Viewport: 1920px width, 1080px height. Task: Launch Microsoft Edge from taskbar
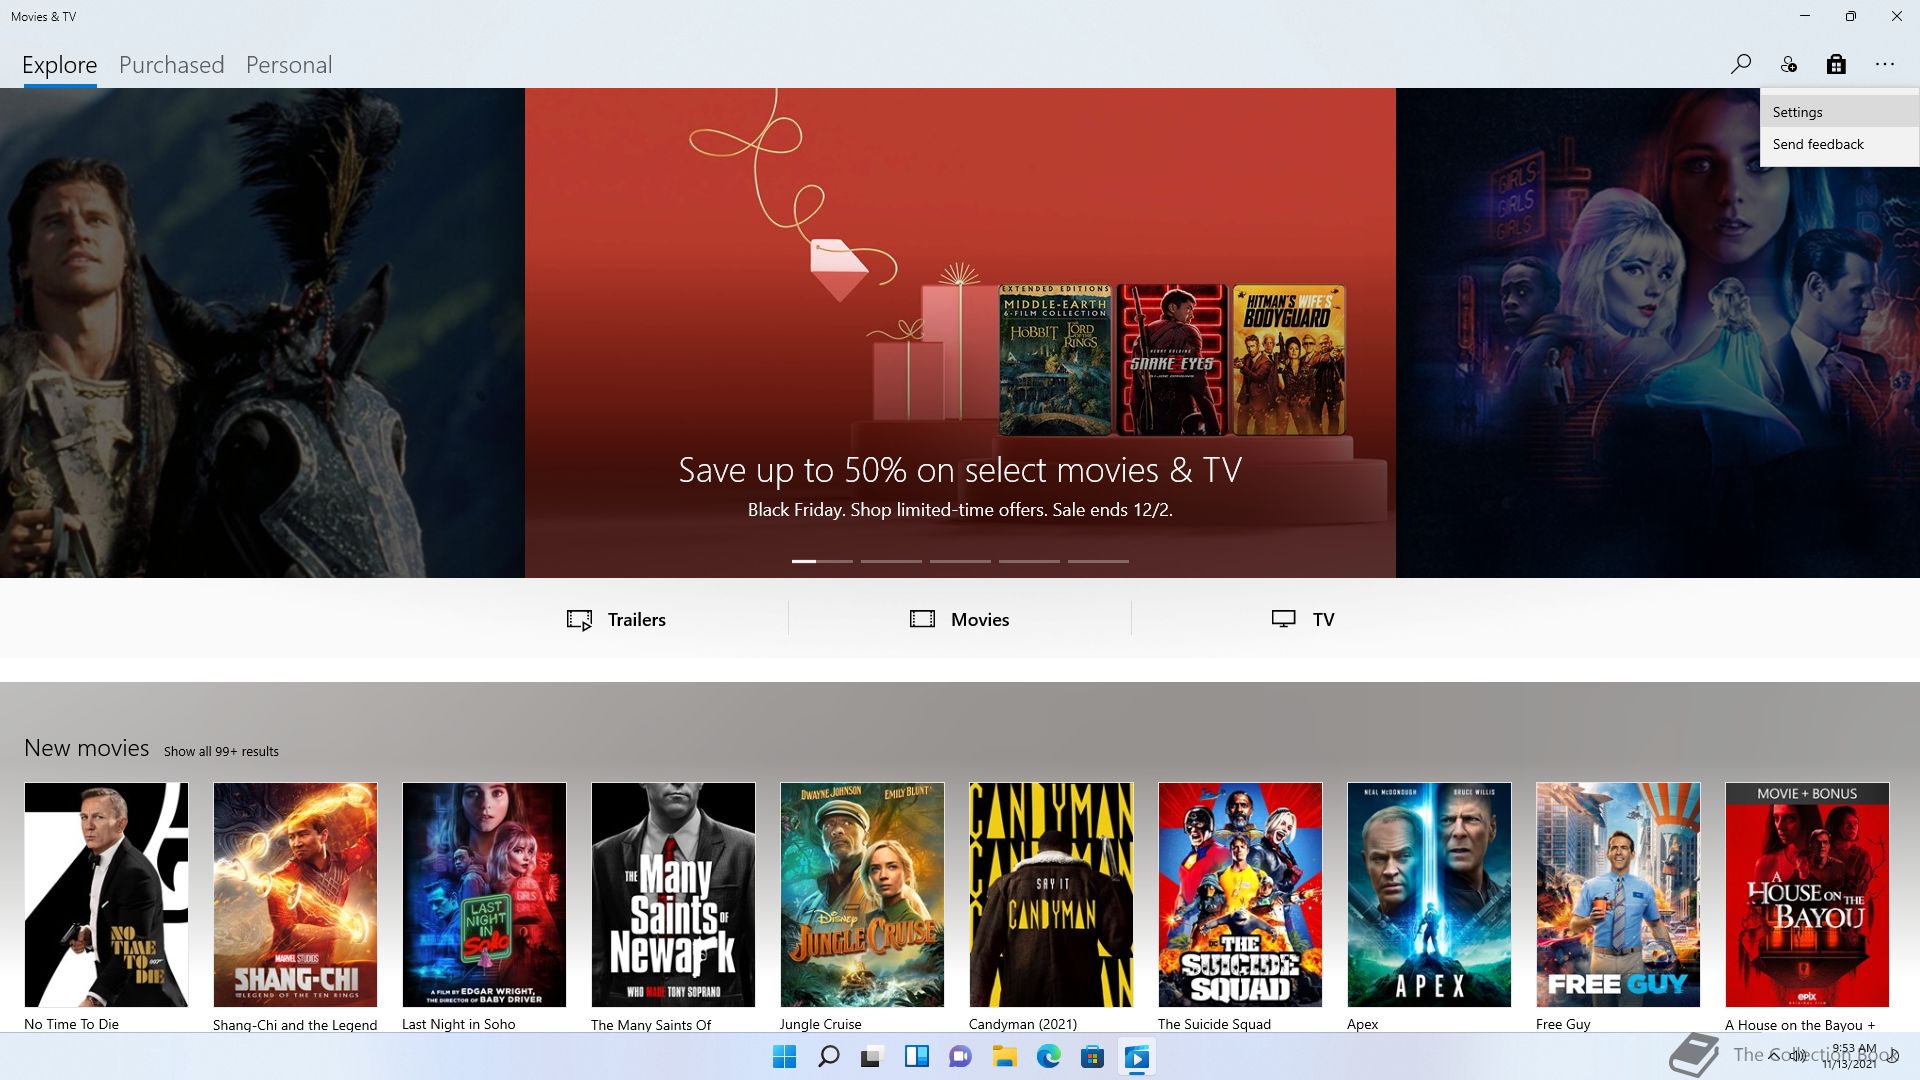(x=1048, y=1057)
